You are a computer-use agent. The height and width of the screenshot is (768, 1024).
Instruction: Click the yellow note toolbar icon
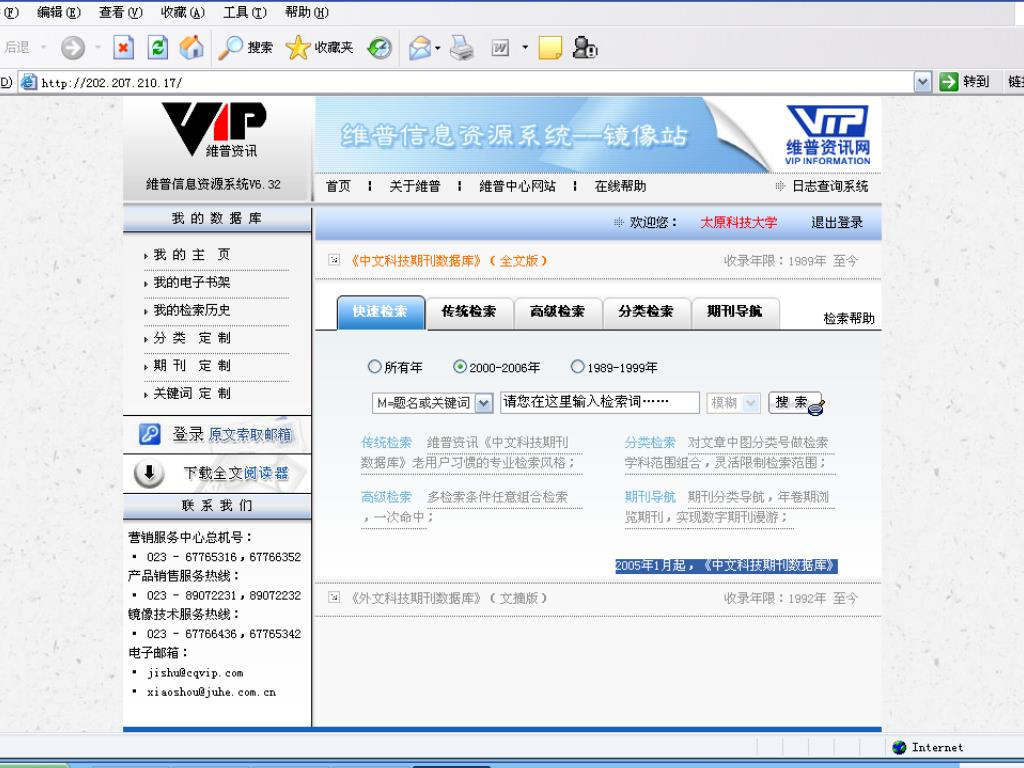click(550, 48)
